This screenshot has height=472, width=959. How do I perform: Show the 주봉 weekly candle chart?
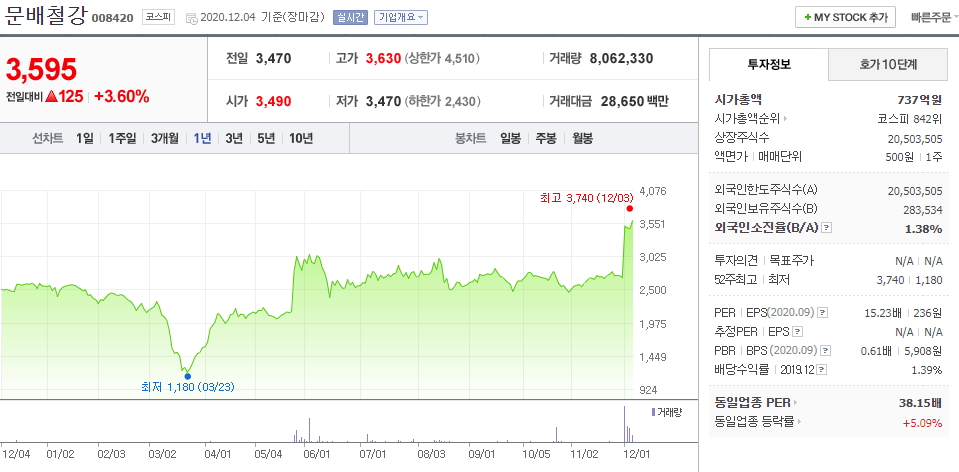pyautogui.click(x=546, y=138)
